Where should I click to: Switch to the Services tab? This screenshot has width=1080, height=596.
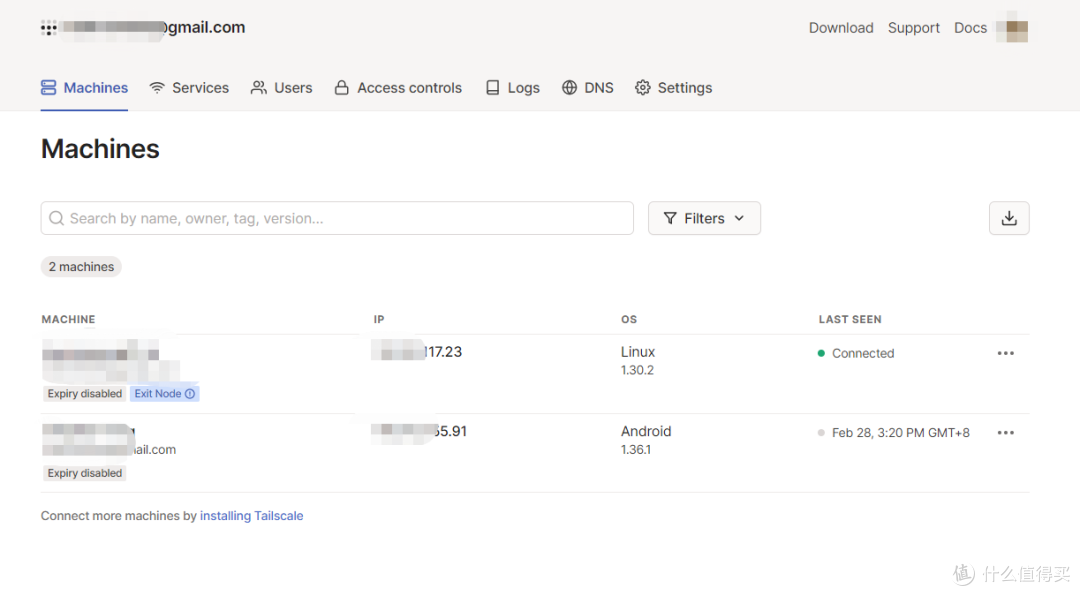189,88
